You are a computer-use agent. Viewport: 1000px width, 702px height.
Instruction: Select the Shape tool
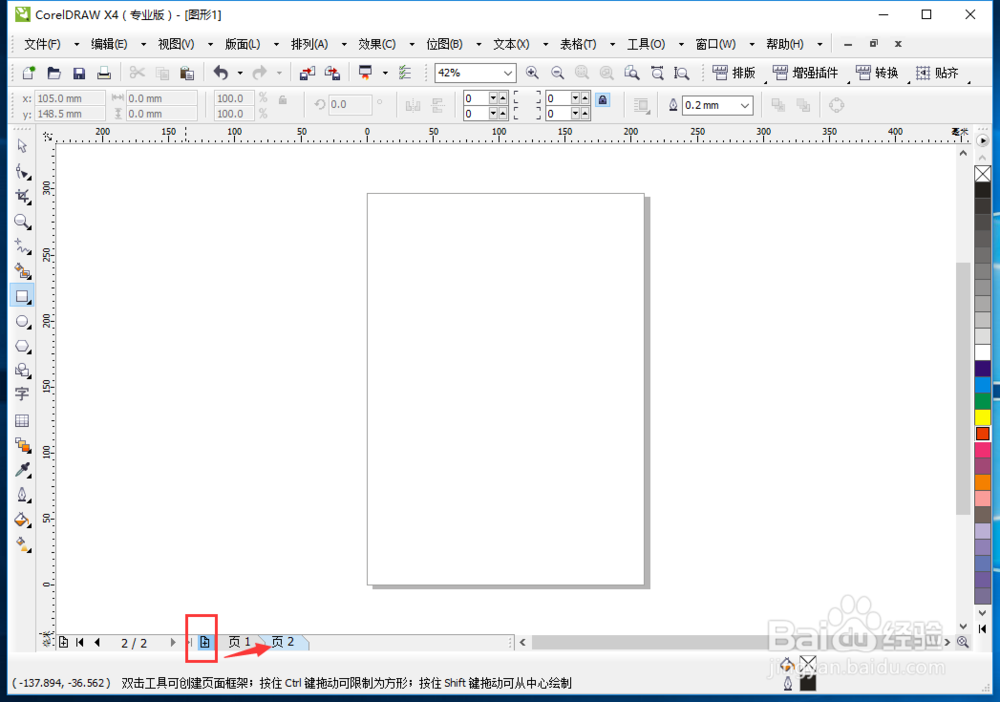pos(22,171)
